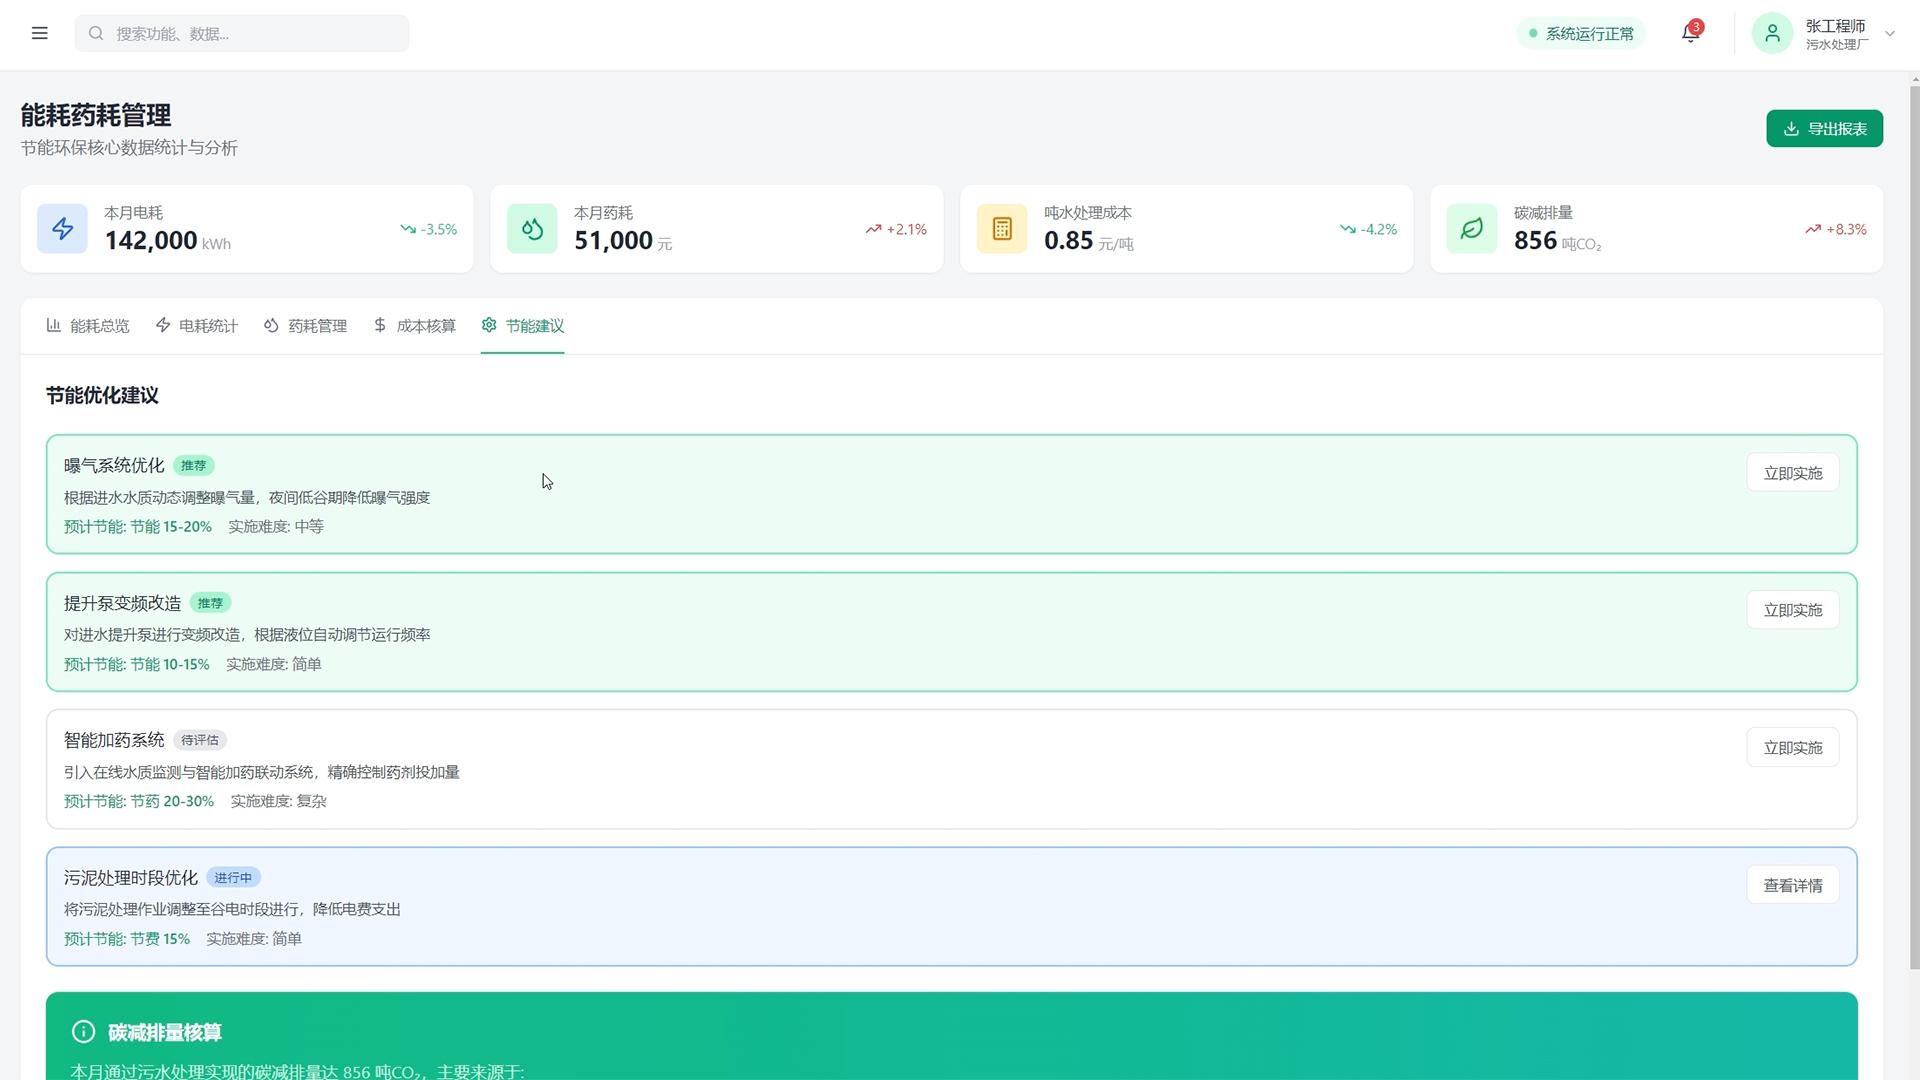Switch to the 能耗总览 tab
The image size is (1920, 1080).
88,326
